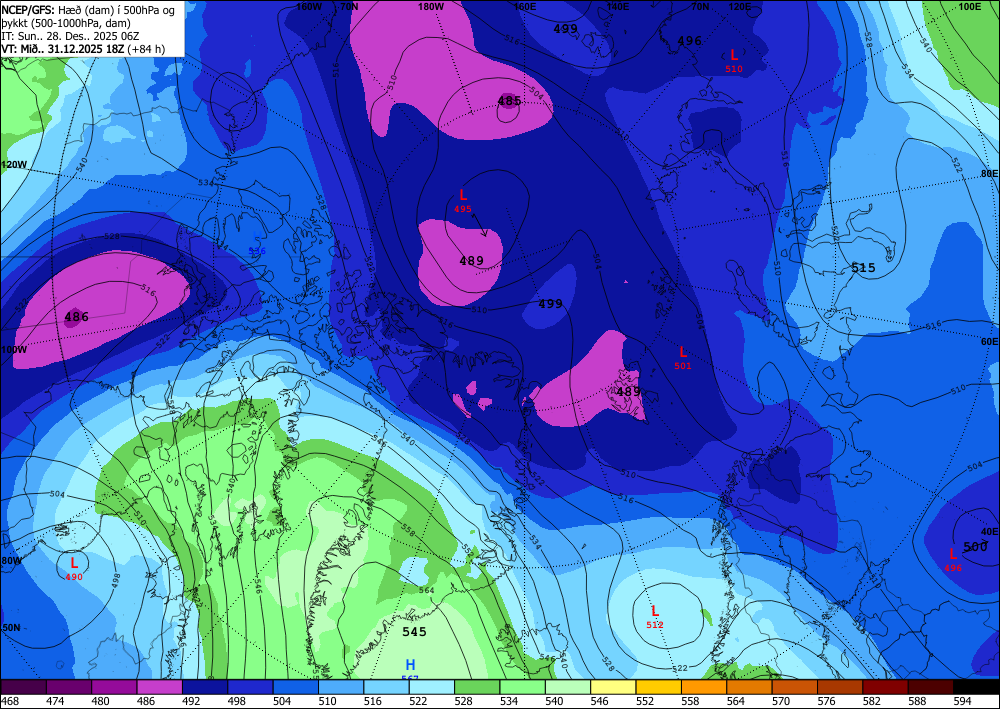Pick the 588 maroon legend swatch
The width and height of the screenshot is (1000, 709).
tap(930, 687)
